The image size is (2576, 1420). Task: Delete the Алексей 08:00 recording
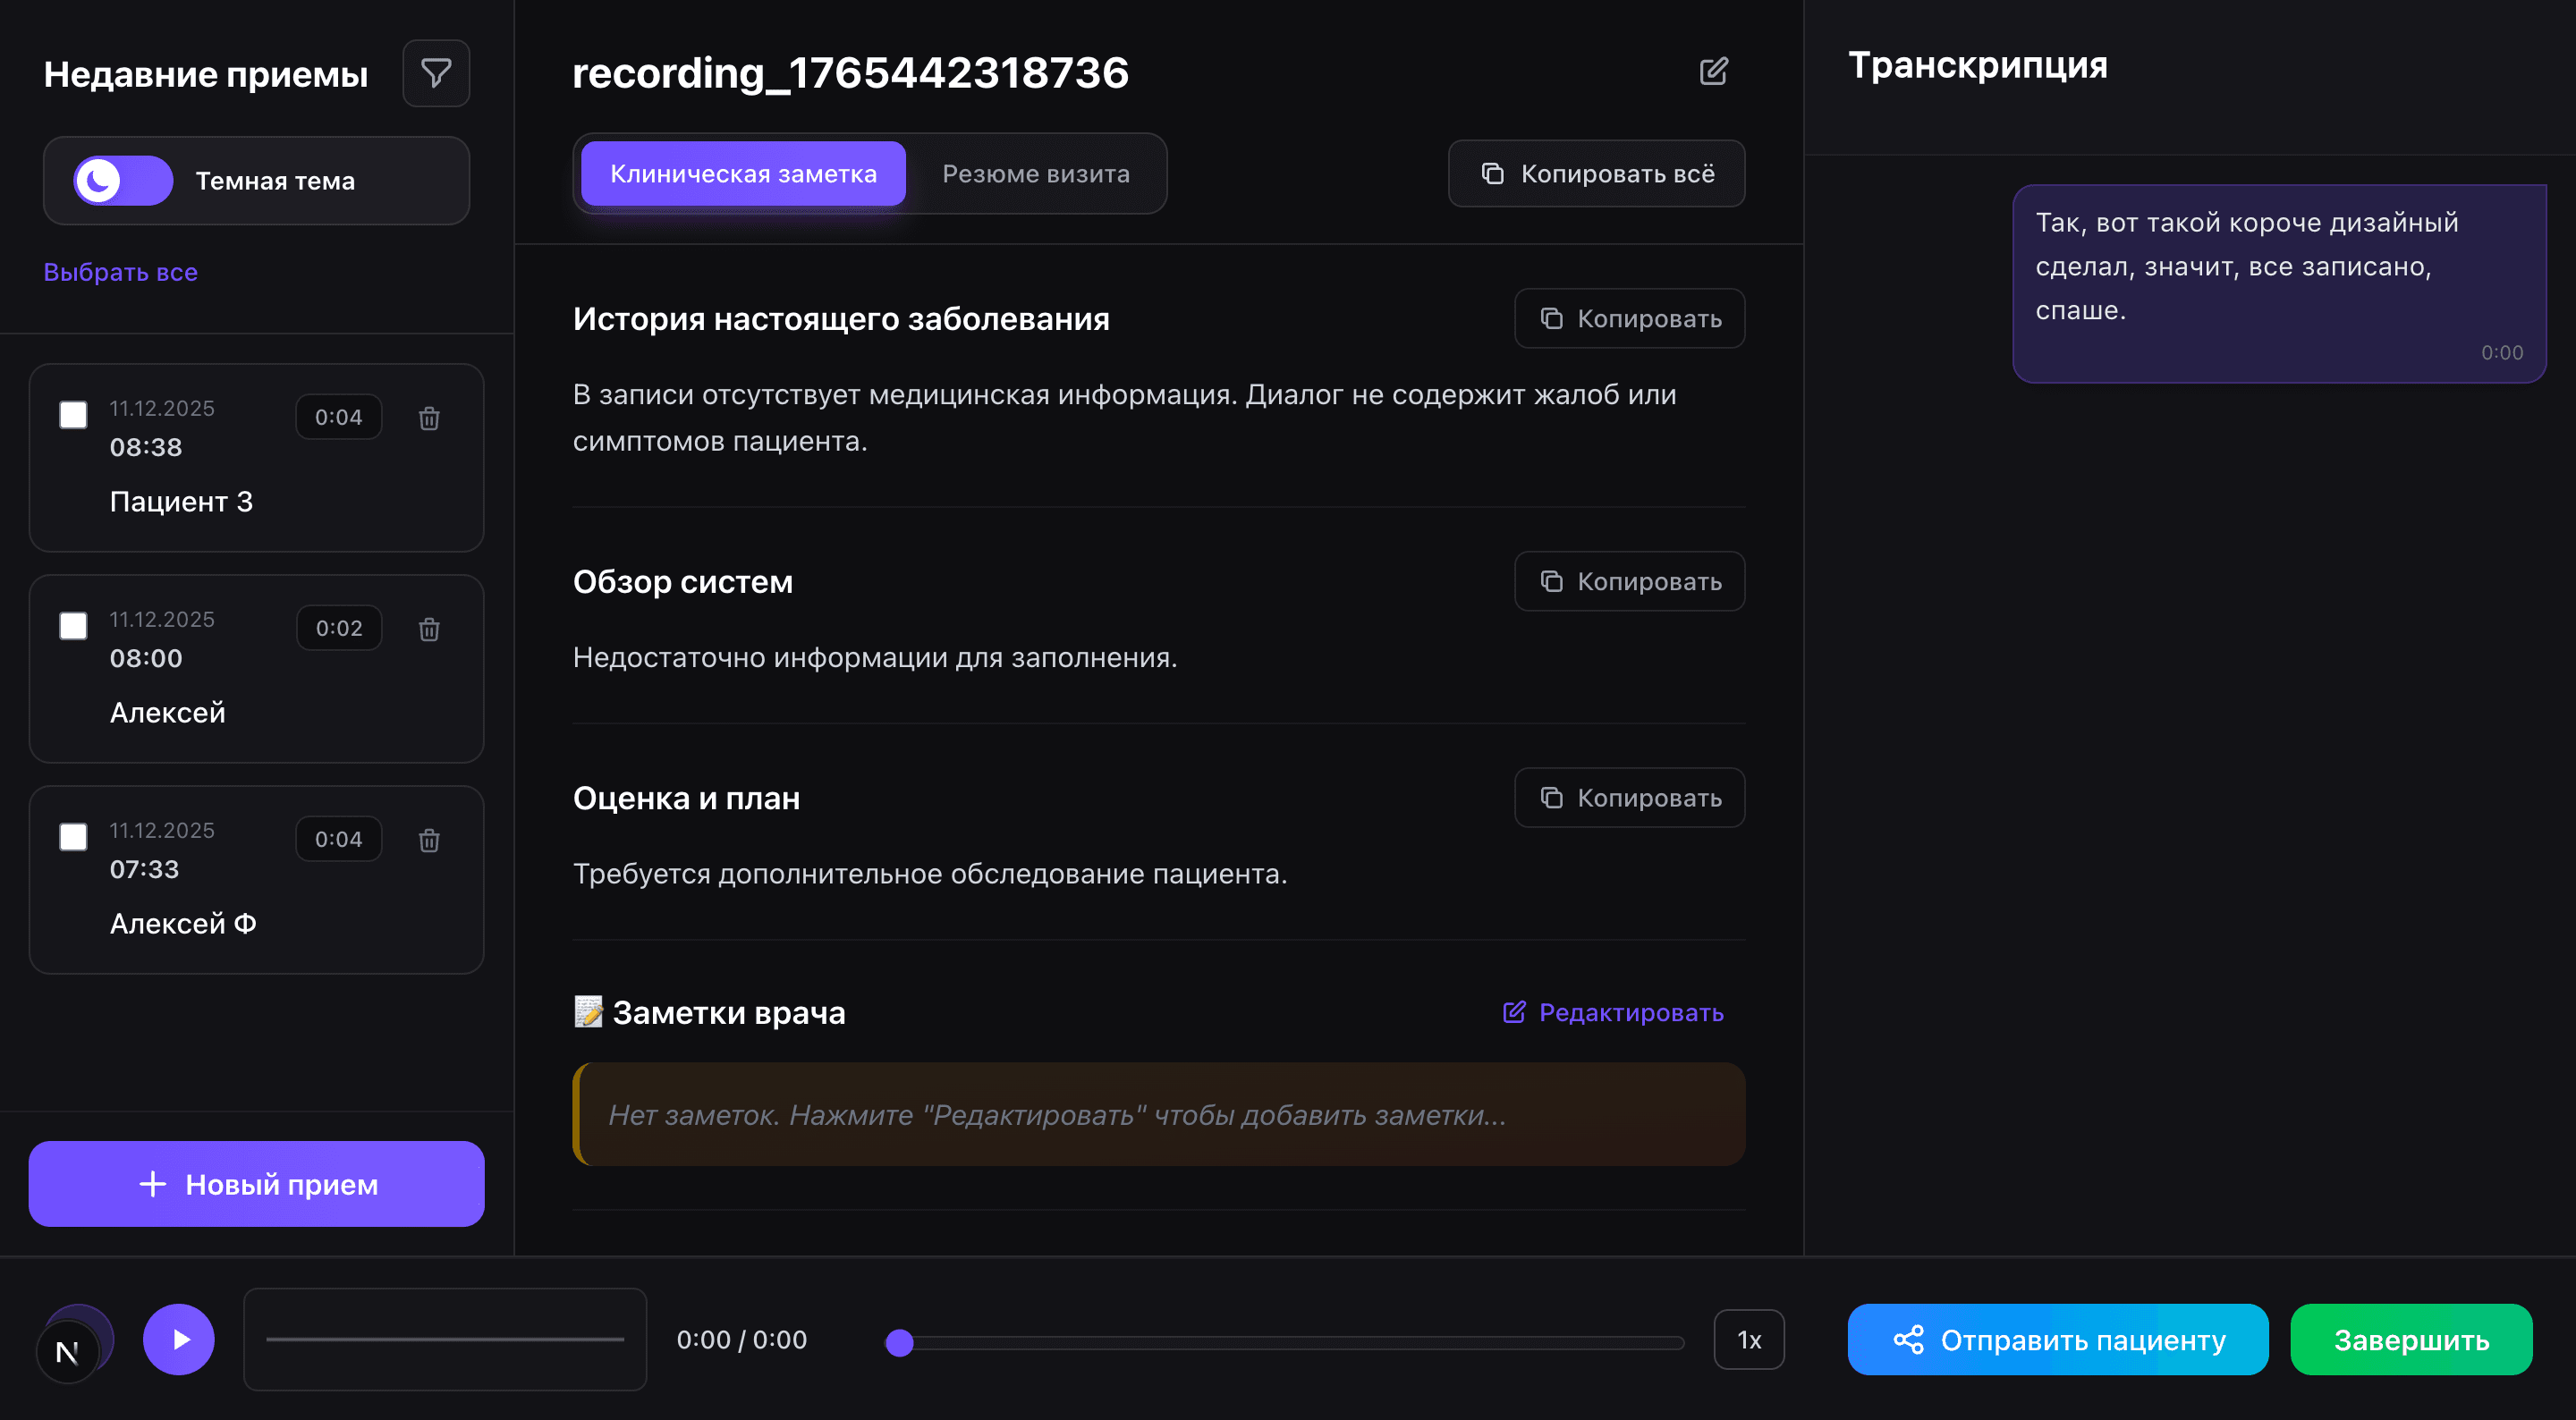tap(429, 629)
